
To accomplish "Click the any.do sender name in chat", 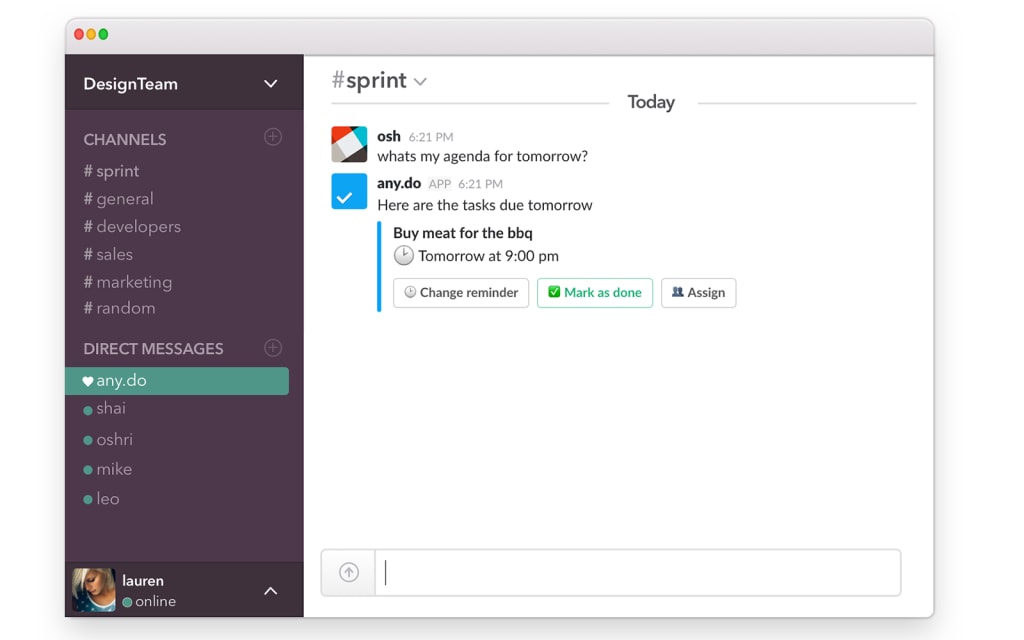I will [399, 184].
